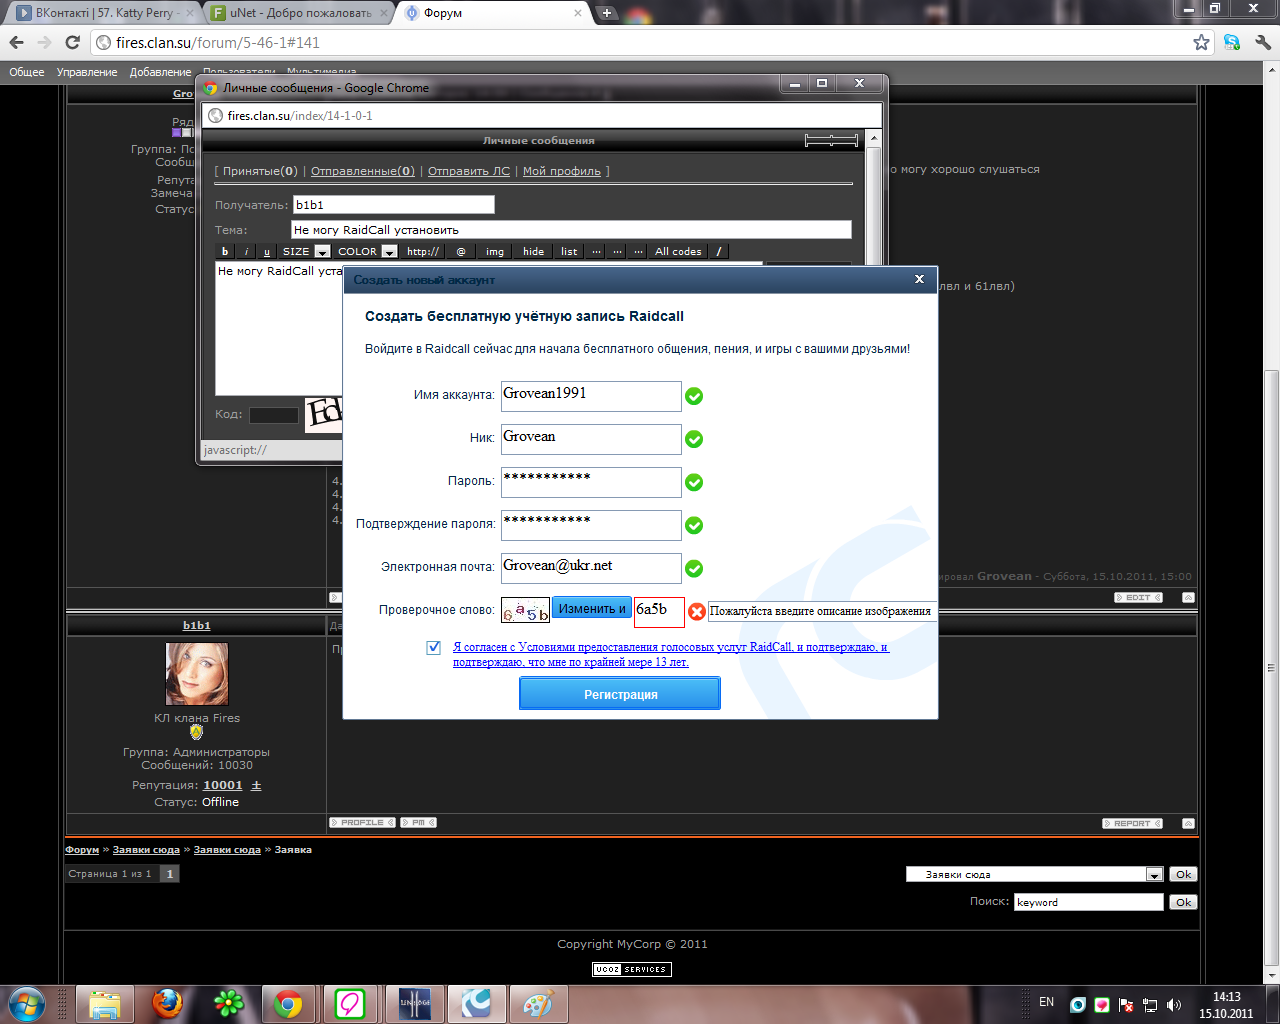Click the keyword search field
1280x1024 pixels.
click(1089, 902)
